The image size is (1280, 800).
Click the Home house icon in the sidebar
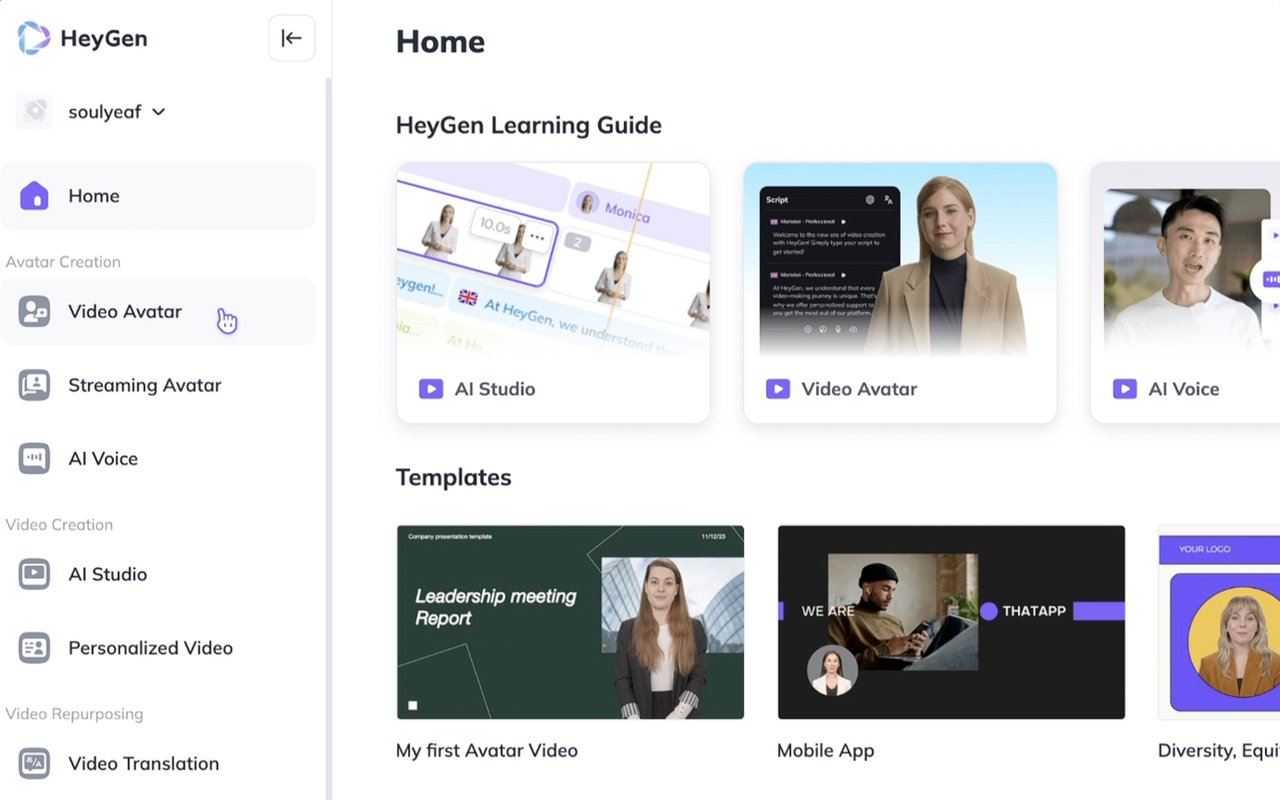coord(34,196)
